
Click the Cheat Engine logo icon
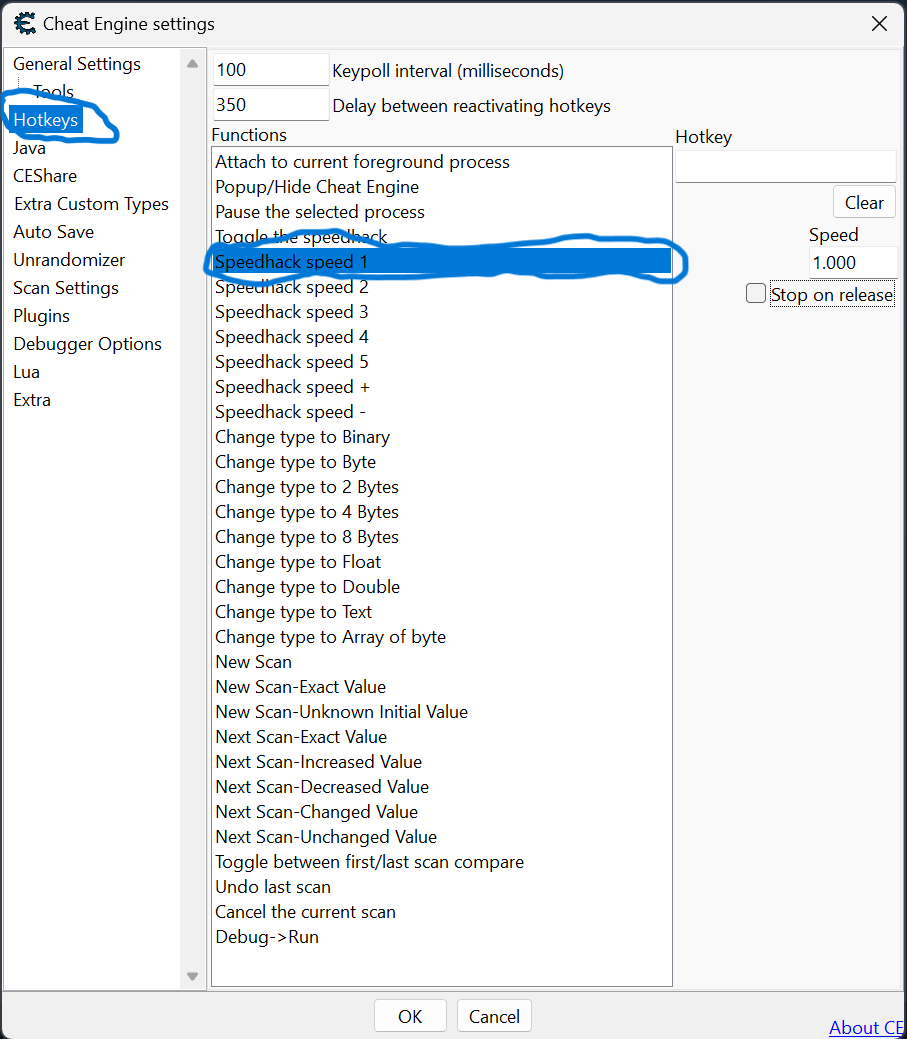pyautogui.click(x=25, y=23)
